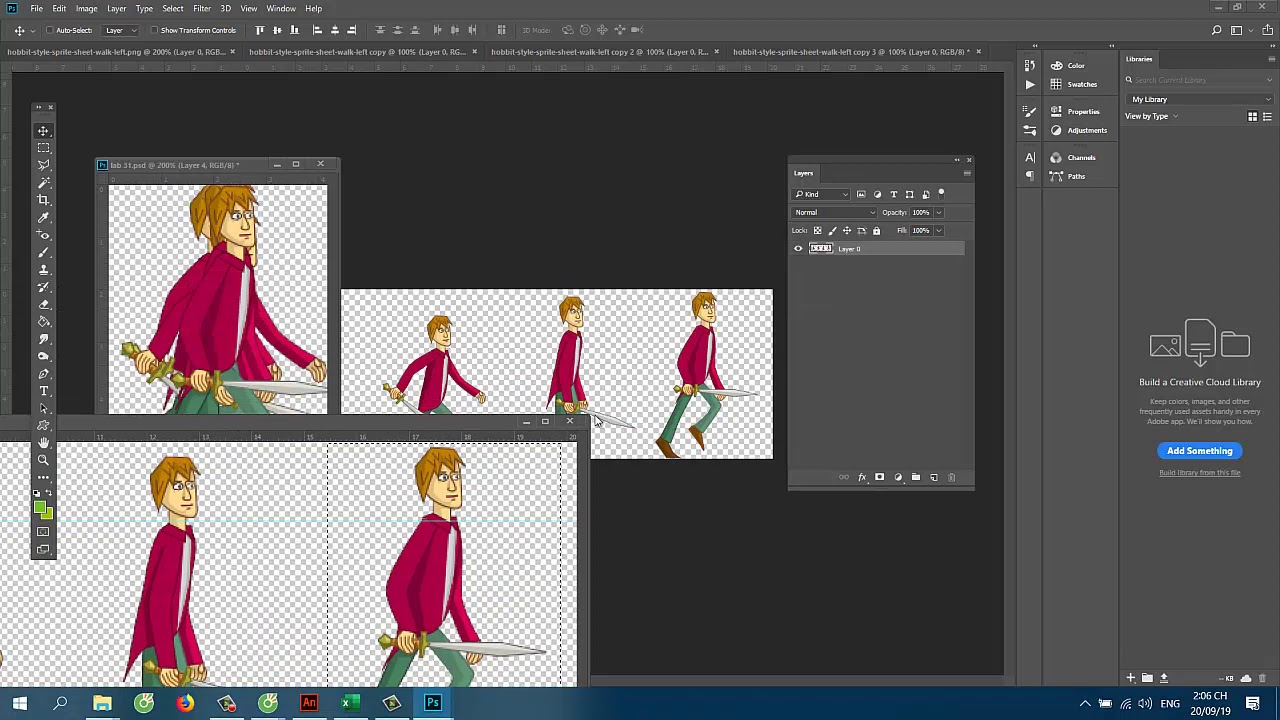Image resolution: width=1280 pixels, height=720 pixels.
Task: Click the green foreground color swatch
Action: 41,509
